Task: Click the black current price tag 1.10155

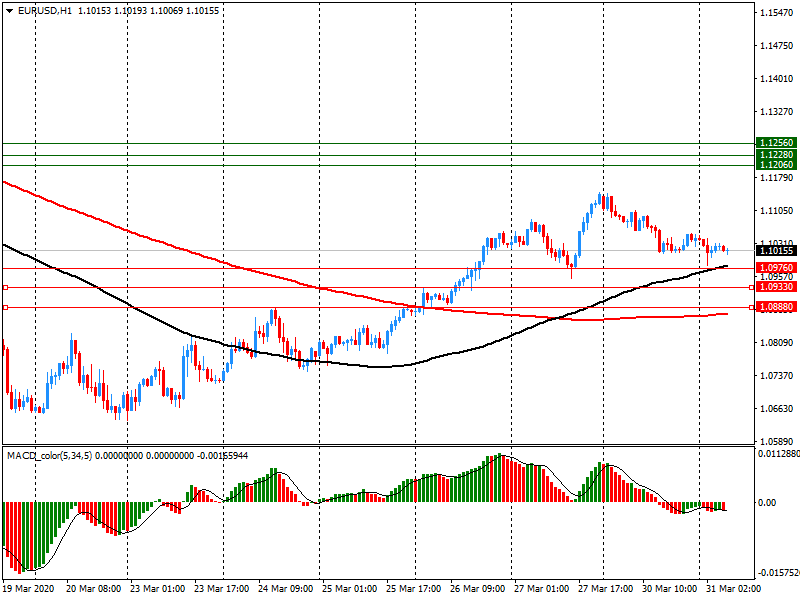Action: pos(776,251)
